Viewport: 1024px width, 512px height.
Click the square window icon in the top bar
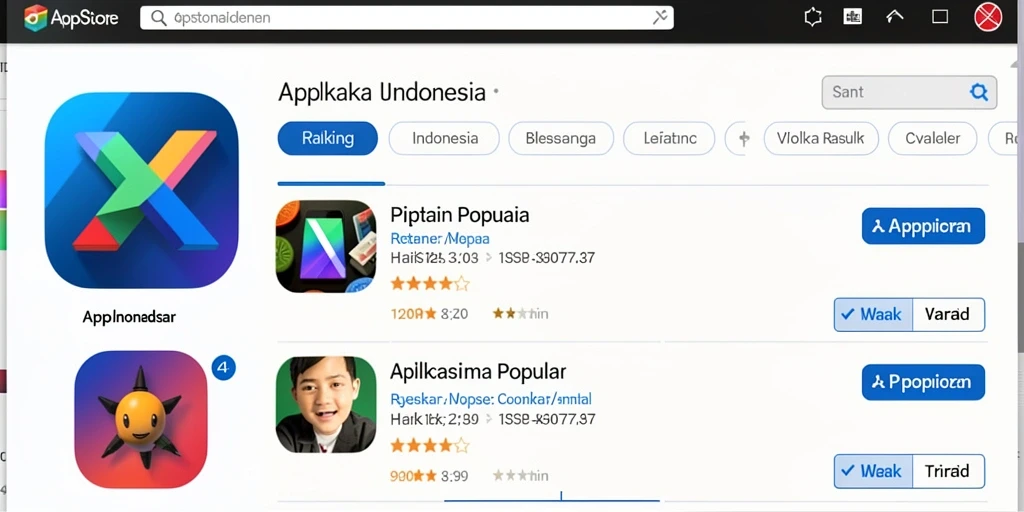(x=940, y=17)
